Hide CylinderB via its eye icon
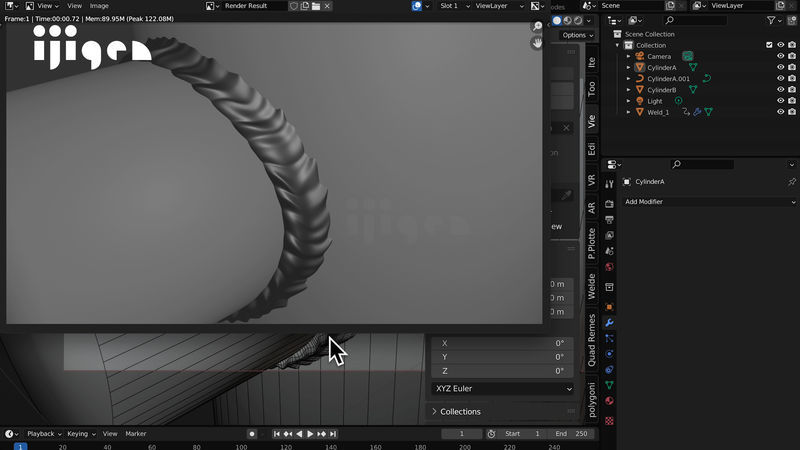The height and width of the screenshot is (450, 800). tap(781, 90)
